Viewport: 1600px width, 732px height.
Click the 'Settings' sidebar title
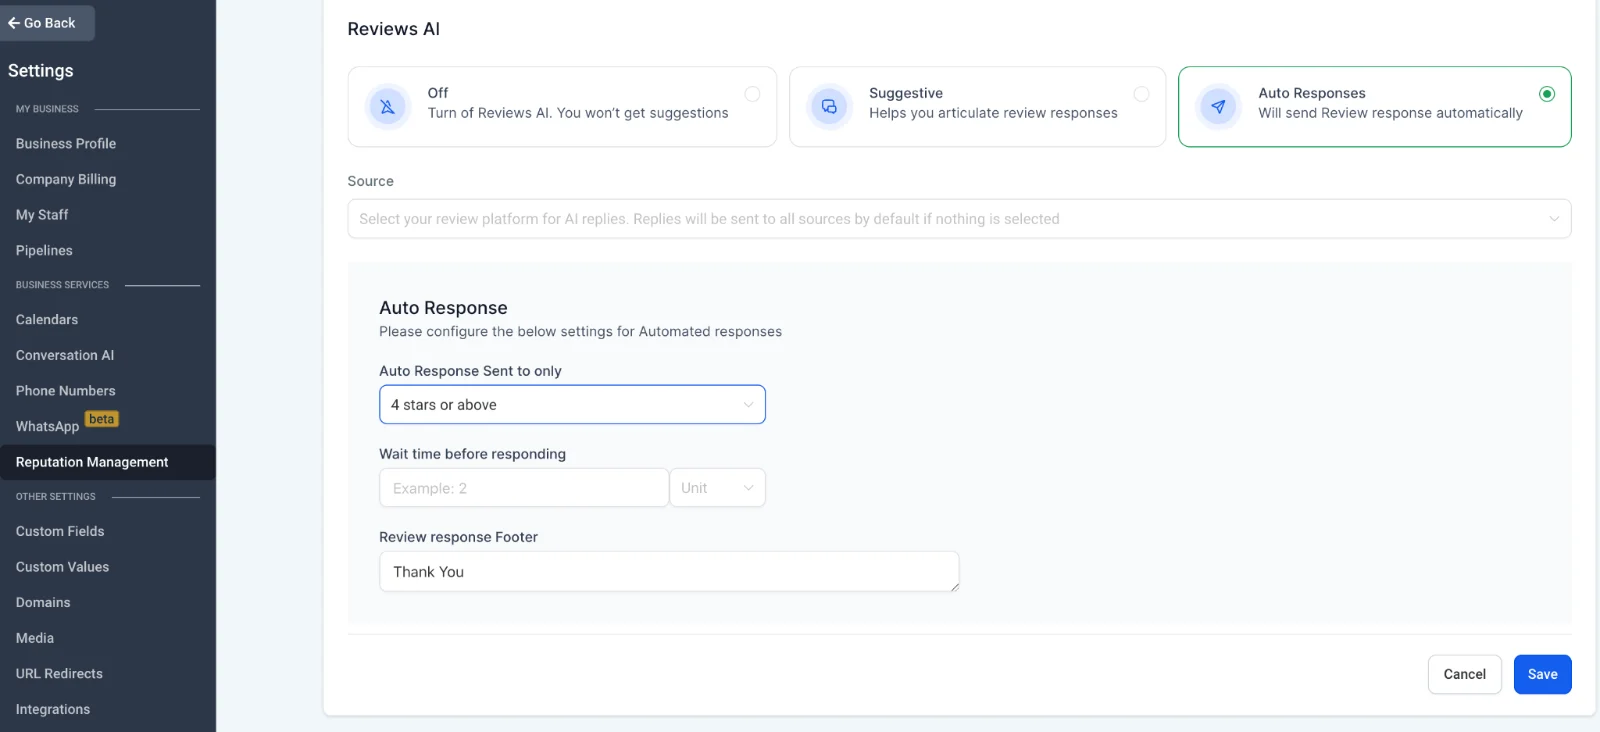tap(40, 71)
